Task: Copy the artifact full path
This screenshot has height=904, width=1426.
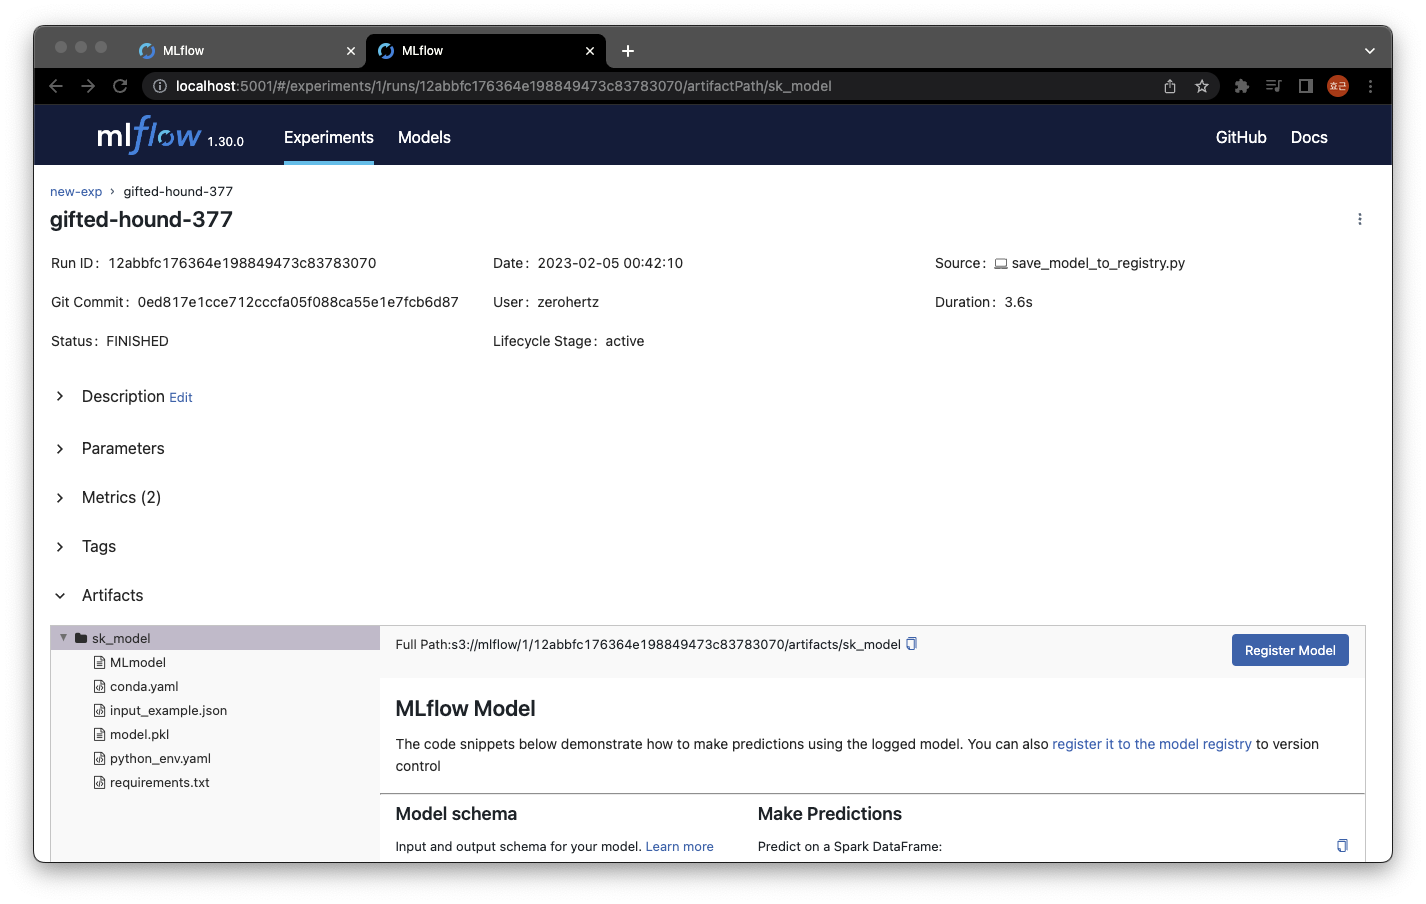Action: (x=911, y=644)
